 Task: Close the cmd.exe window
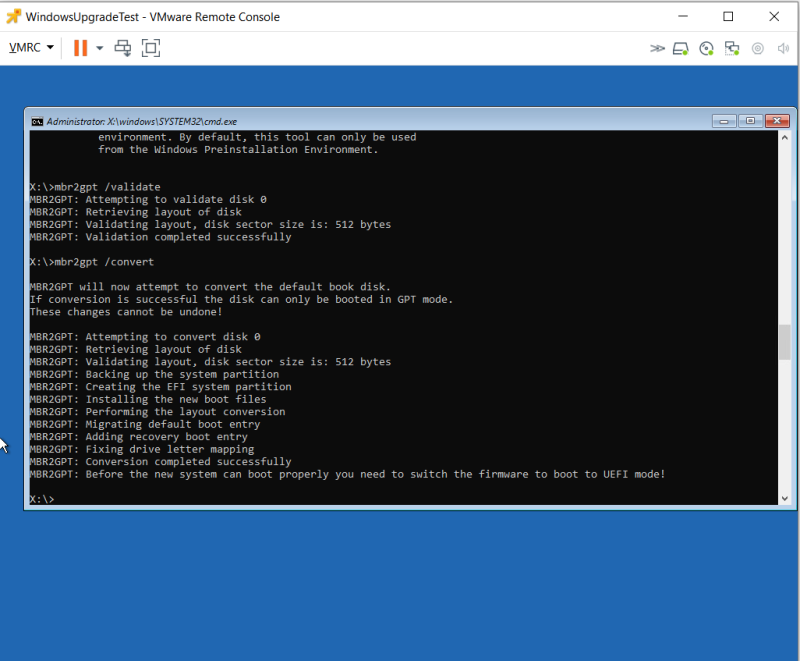777,121
